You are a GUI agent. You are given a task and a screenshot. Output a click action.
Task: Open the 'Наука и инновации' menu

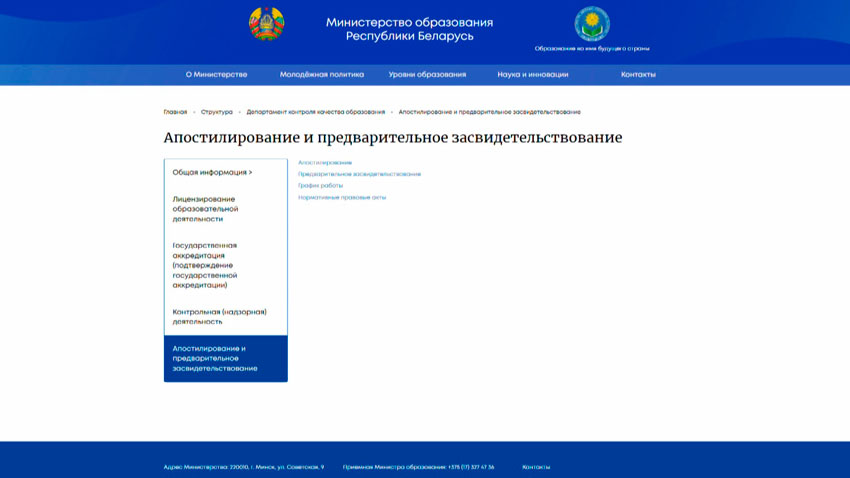point(533,75)
